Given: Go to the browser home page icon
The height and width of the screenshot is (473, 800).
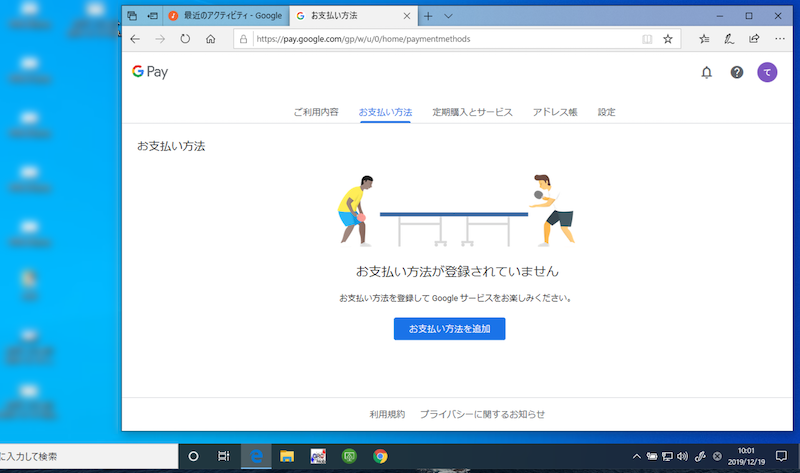Looking at the screenshot, I should 211,40.
